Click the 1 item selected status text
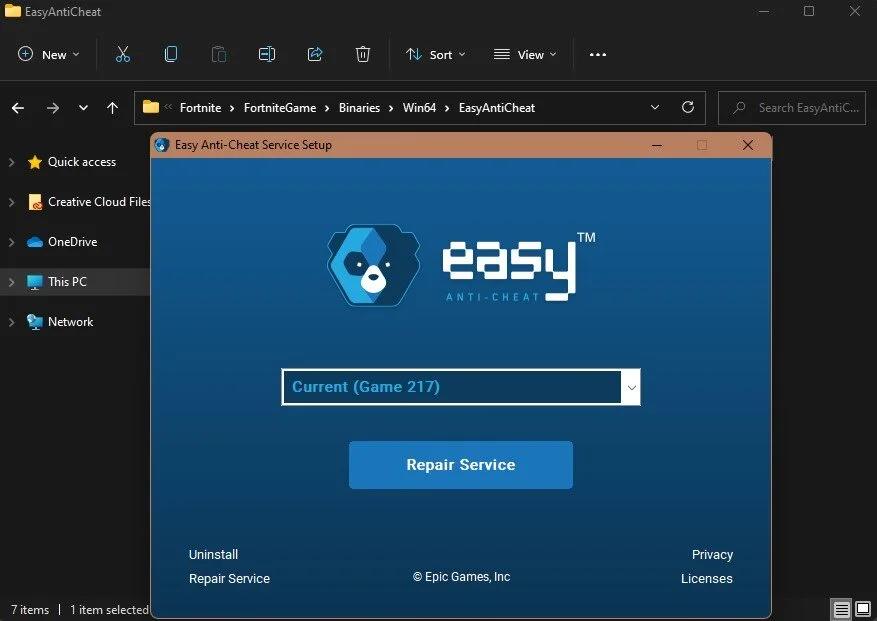Image resolution: width=877 pixels, height=621 pixels. coord(109,610)
